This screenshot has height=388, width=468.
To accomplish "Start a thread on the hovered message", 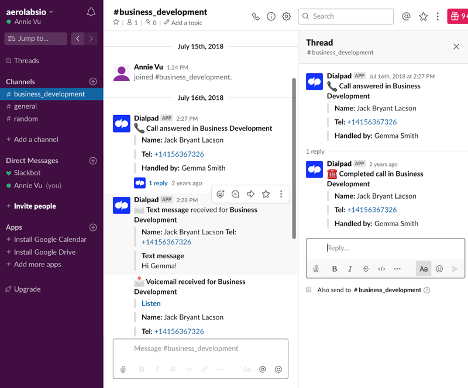I will [235, 194].
